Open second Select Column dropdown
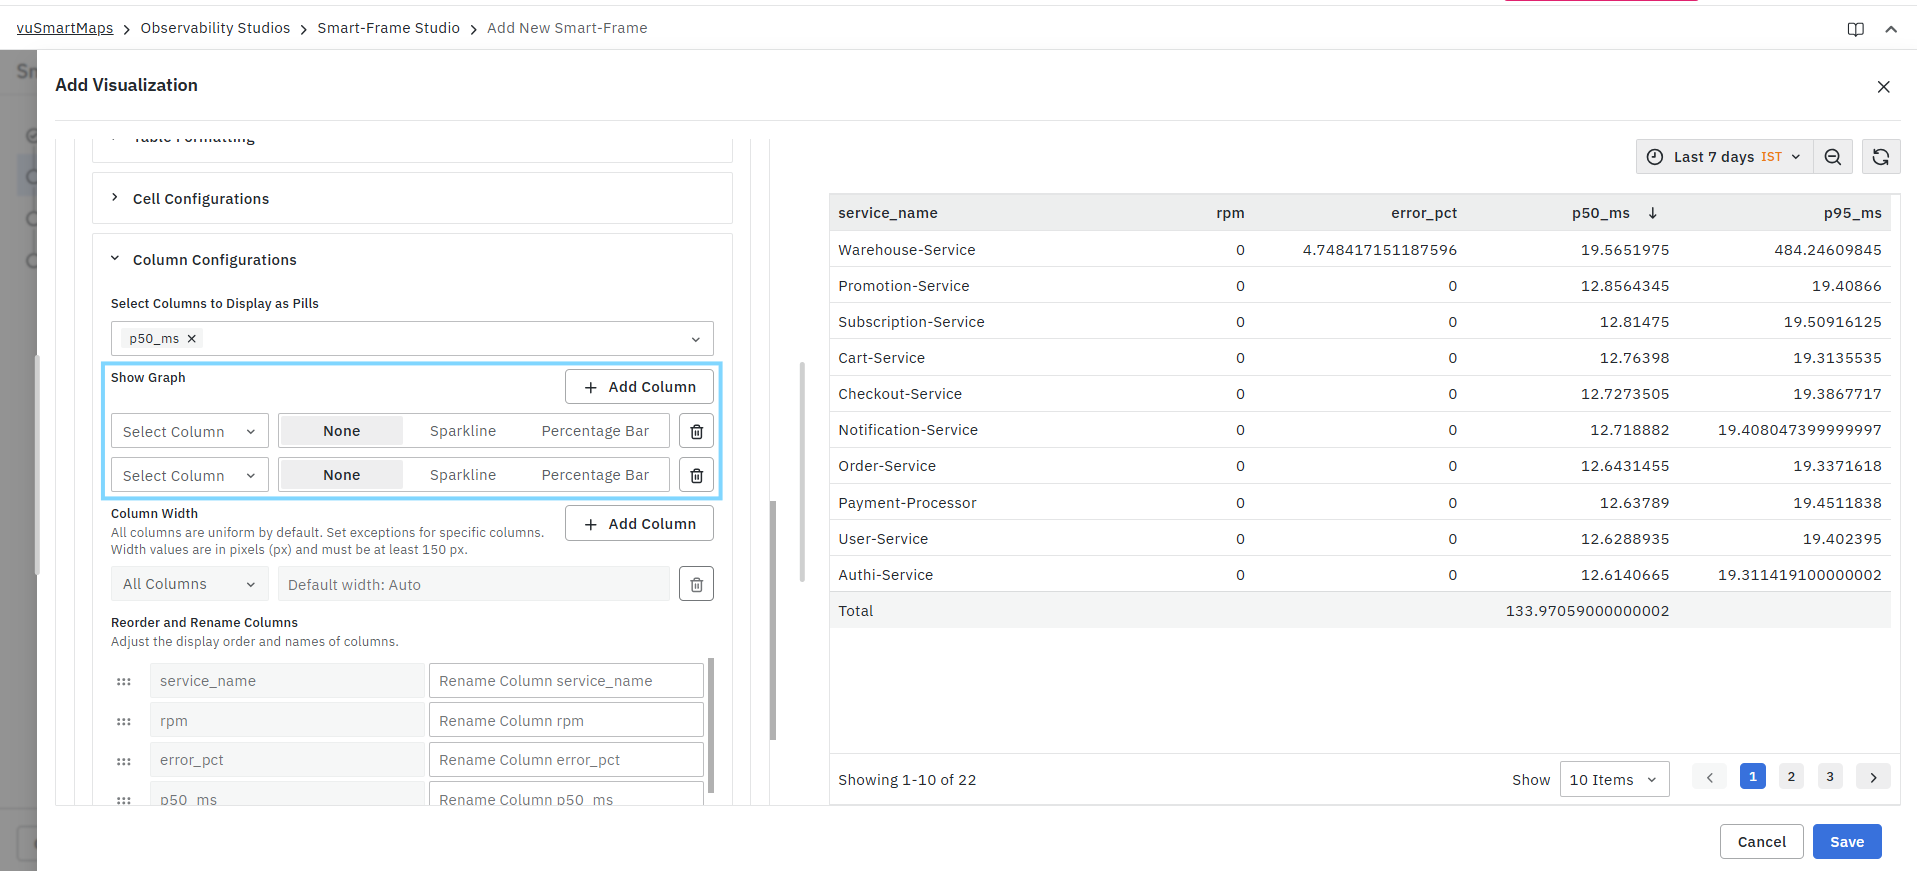Screen dimensions: 1917x871 tap(190, 475)
